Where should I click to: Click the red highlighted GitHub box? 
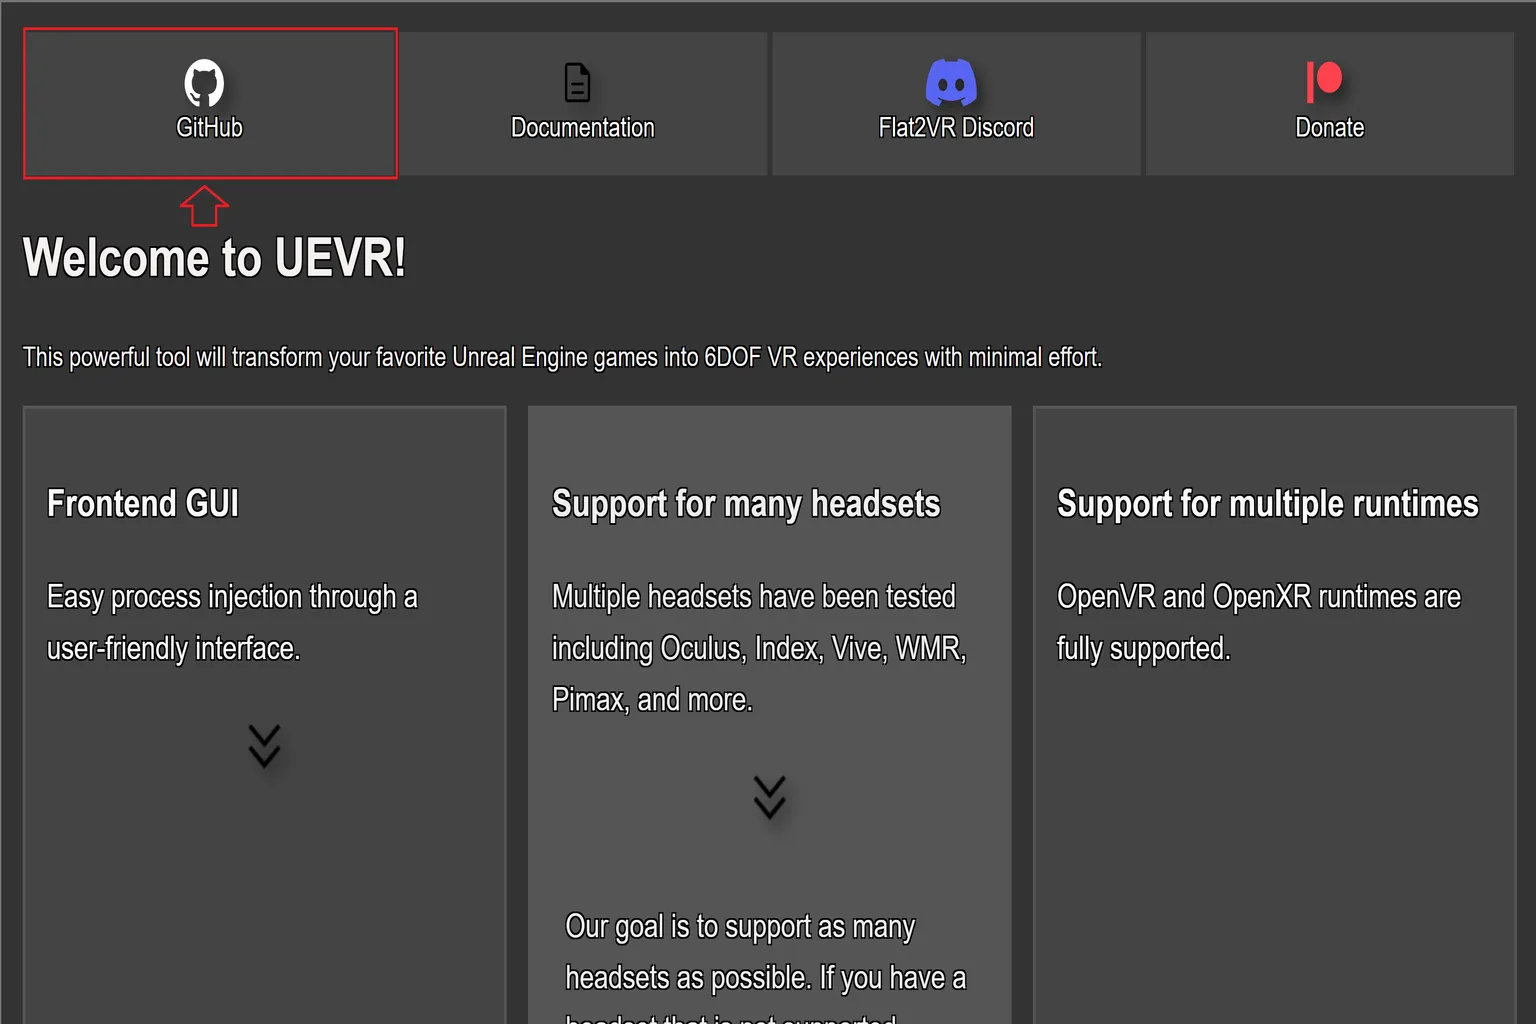[208, 103]
